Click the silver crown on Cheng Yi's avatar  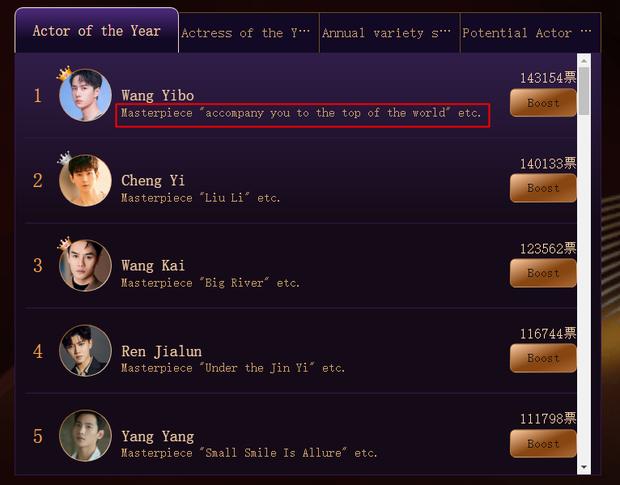coord(64,158)
